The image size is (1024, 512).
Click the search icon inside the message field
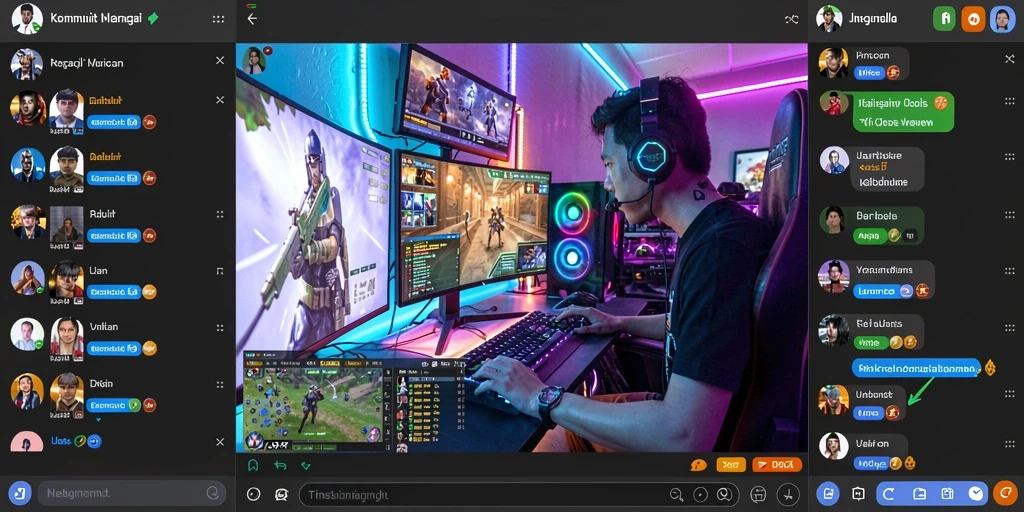point(676,494)
